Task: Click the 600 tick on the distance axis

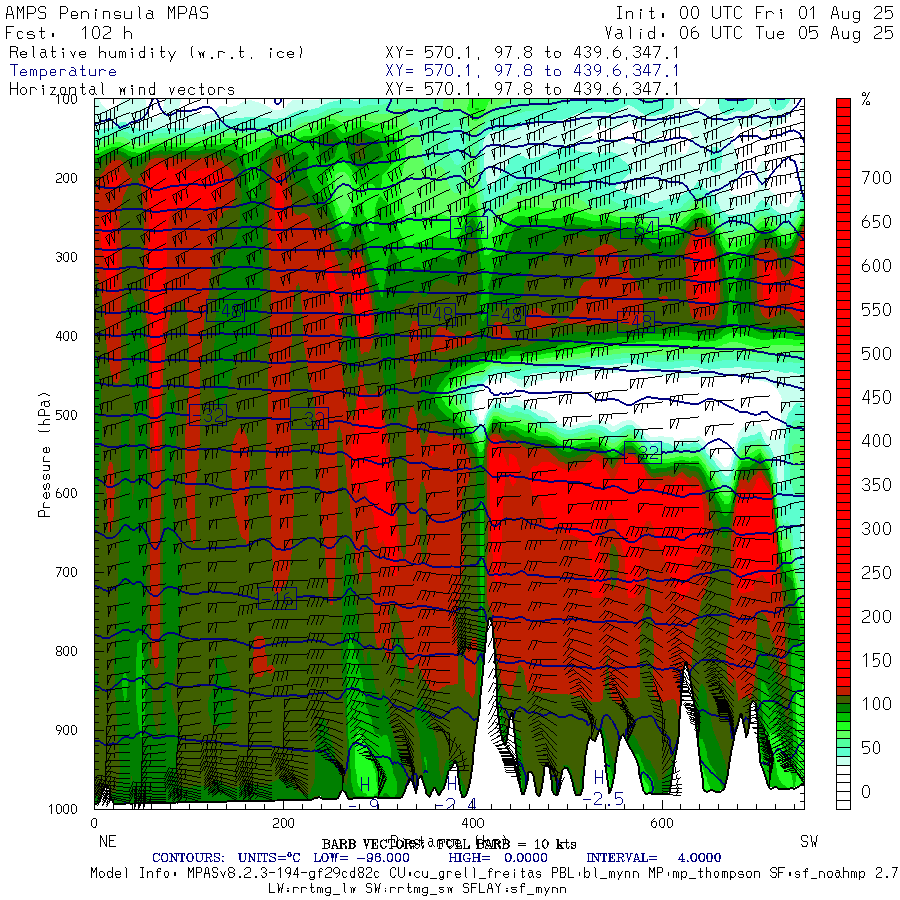Action: 661,823
